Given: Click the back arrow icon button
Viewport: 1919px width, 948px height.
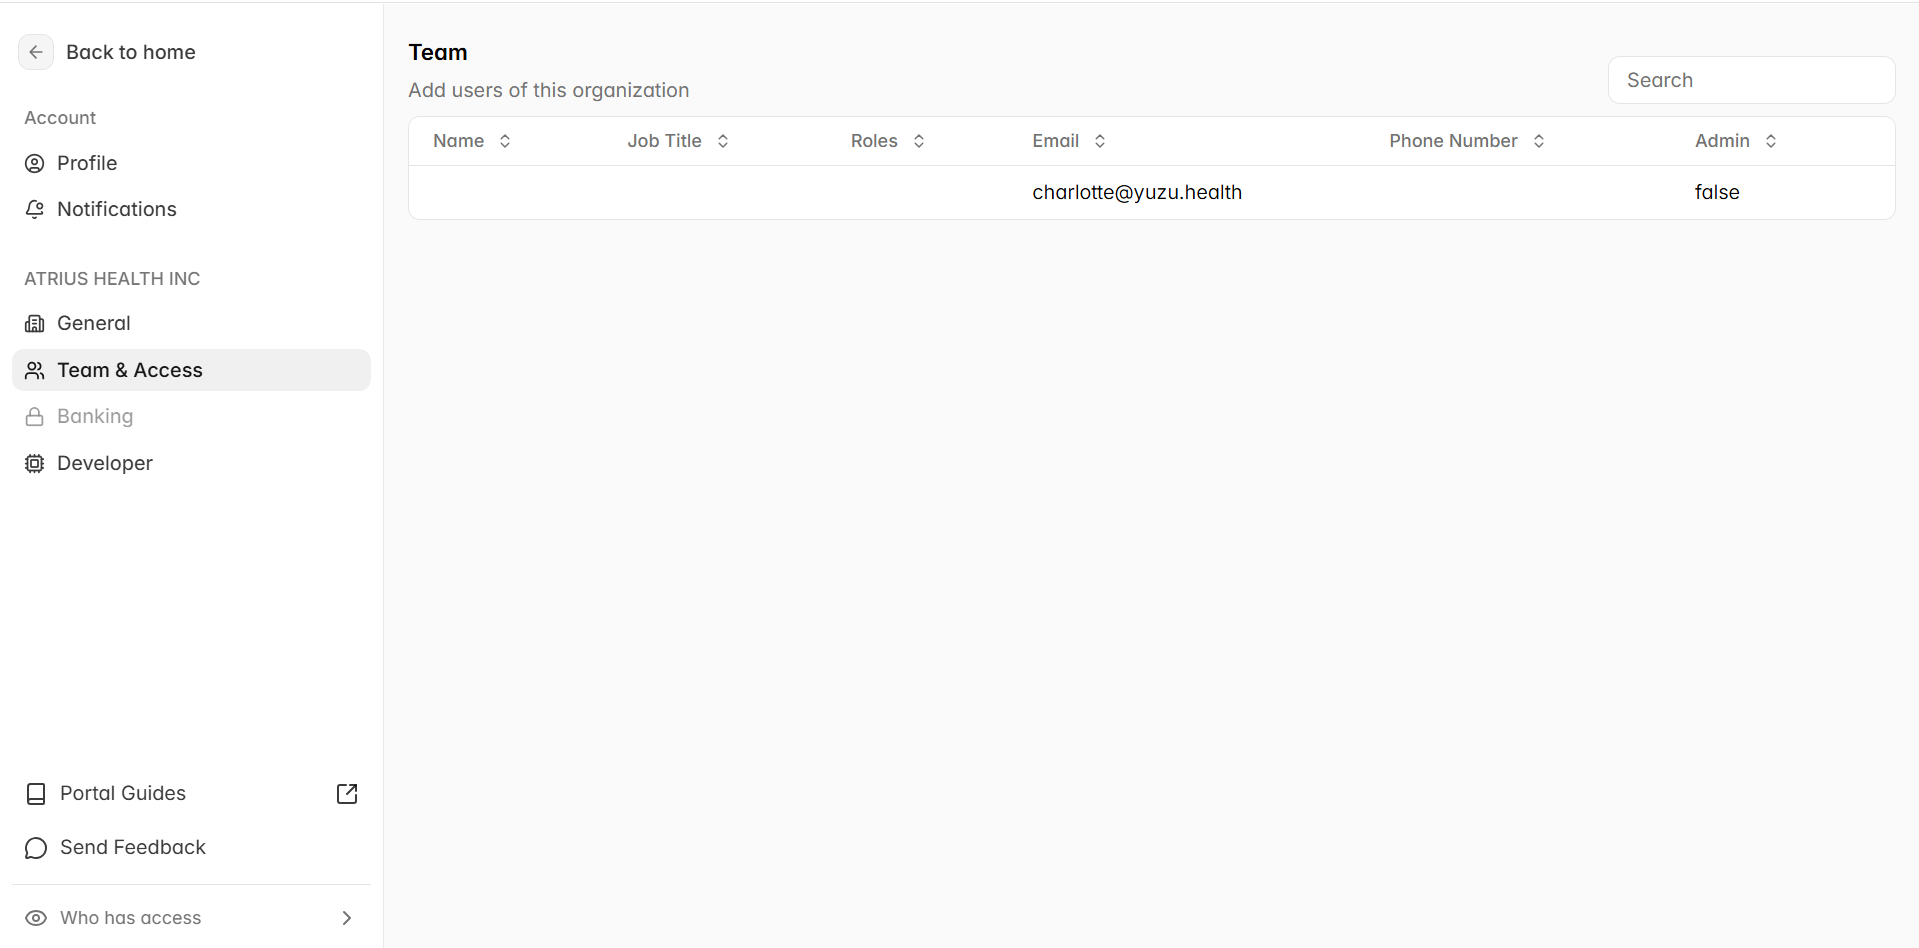Looking at the screenshot, I should click(x=36, y=52).
